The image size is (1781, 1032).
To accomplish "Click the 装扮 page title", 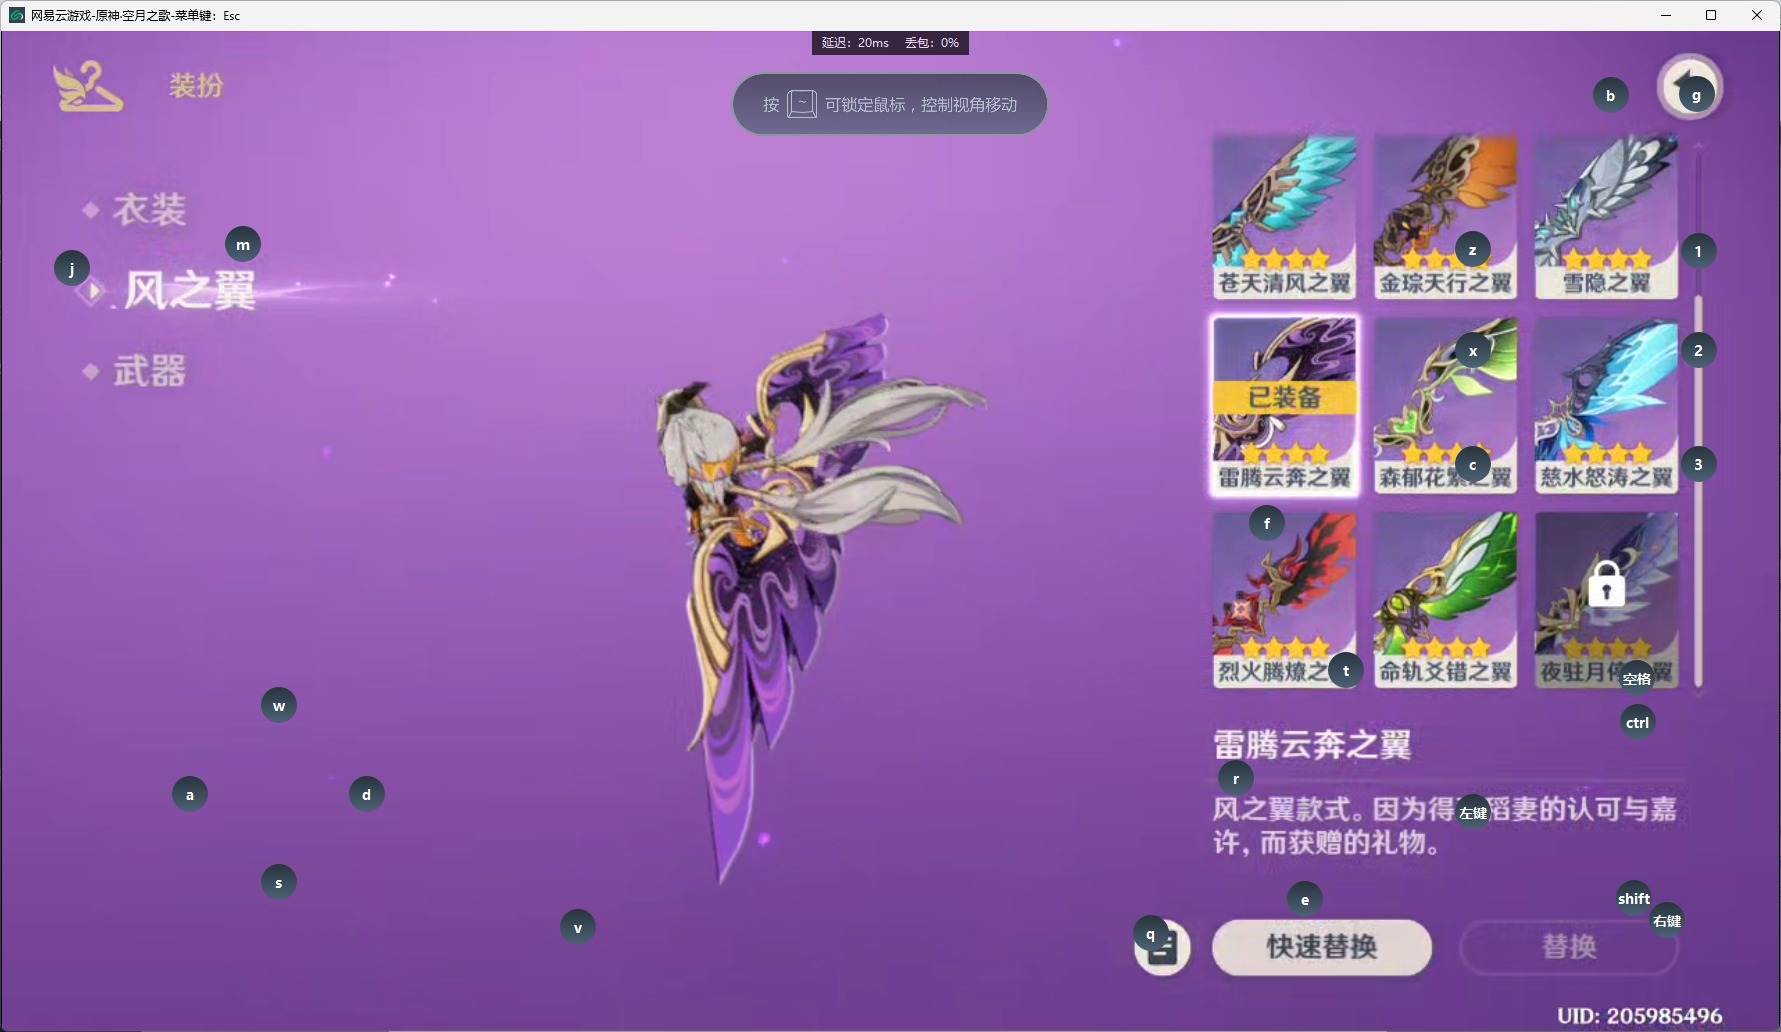I will (196, 86).
